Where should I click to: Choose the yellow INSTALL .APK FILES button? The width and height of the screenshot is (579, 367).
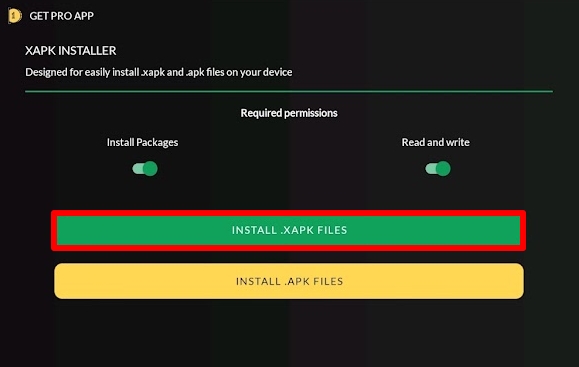coord(289,281)
